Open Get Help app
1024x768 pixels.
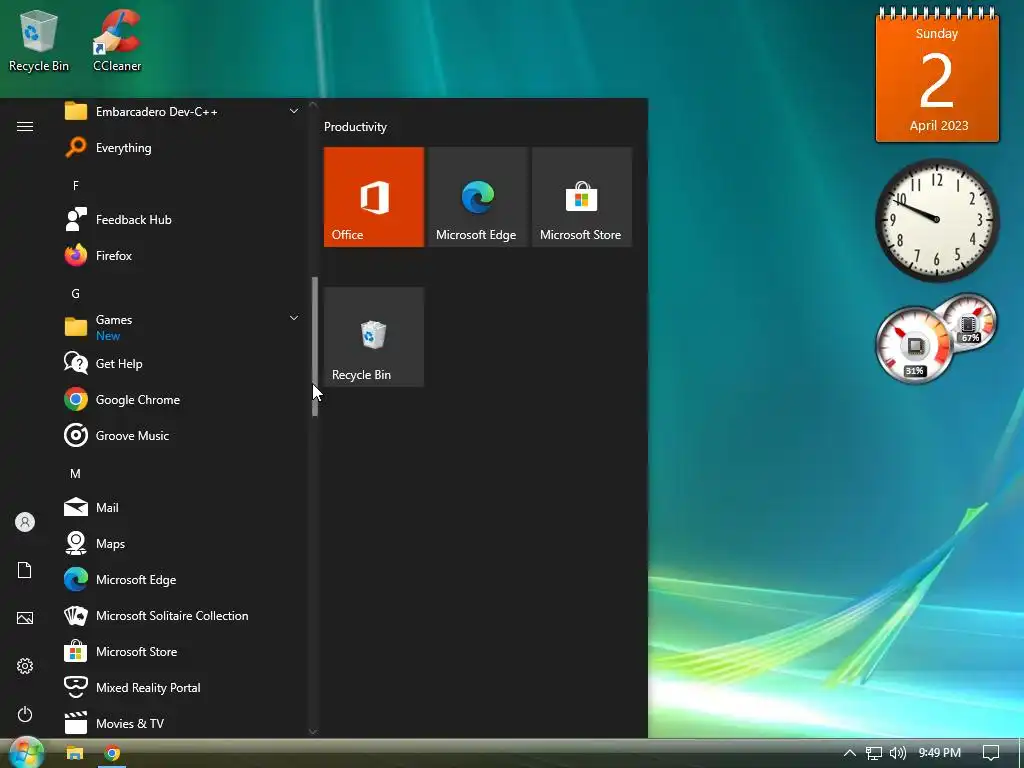pos(182,364)
